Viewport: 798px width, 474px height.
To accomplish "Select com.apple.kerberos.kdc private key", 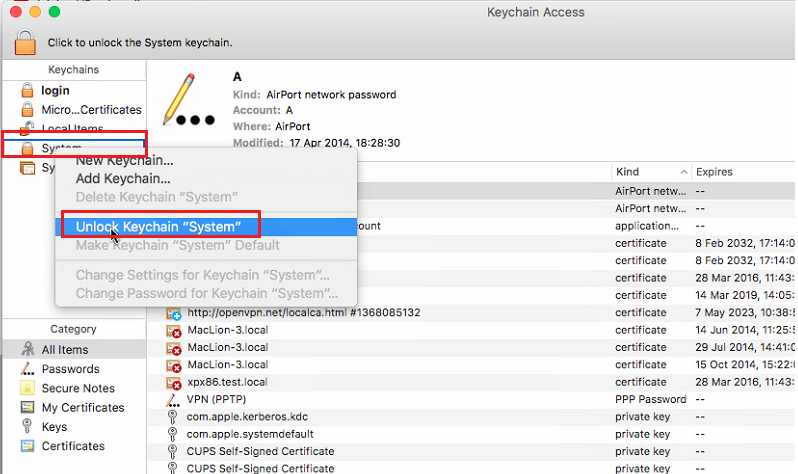I will point(471,417).
